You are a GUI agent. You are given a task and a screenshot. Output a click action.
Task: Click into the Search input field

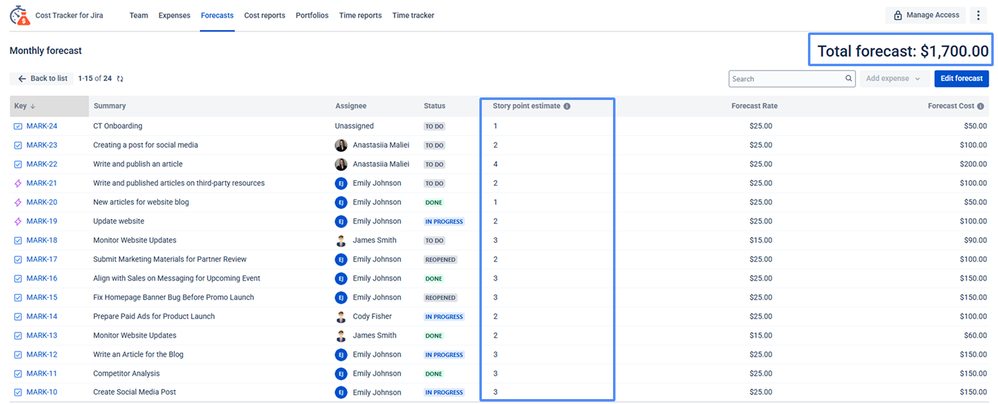786,78
